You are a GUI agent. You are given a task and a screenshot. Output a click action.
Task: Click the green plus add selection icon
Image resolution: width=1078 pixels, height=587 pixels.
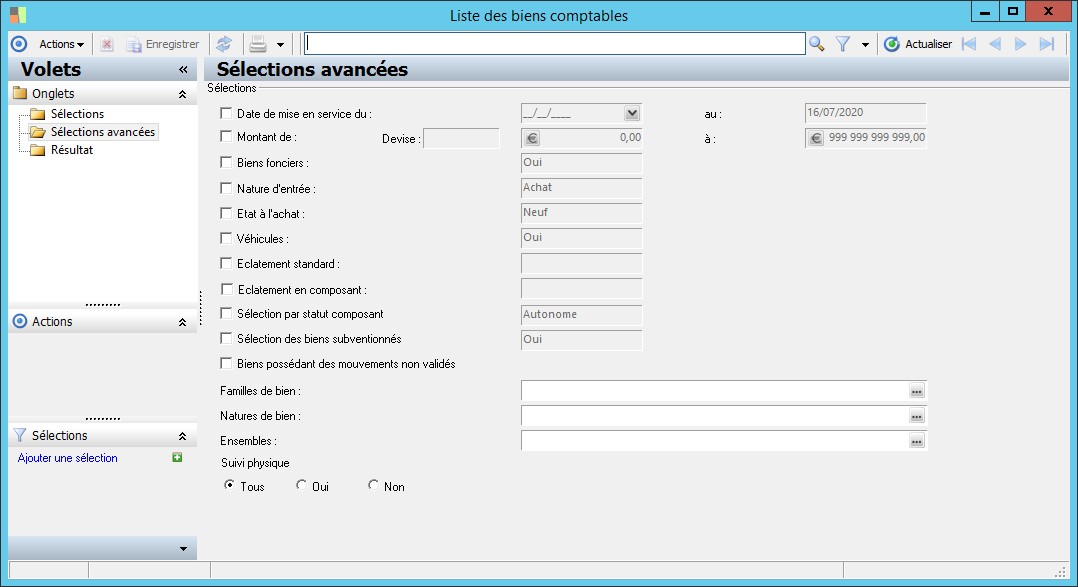[x=177, y=457]
